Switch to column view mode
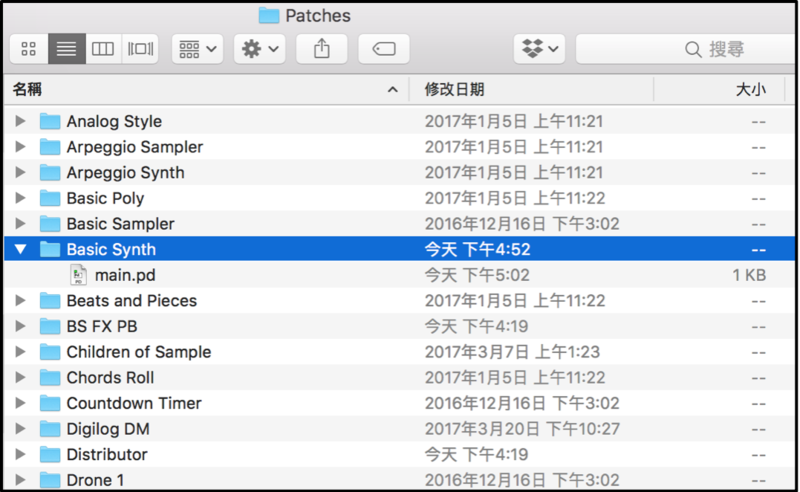800x492 pixels. [x=103, y=49]
